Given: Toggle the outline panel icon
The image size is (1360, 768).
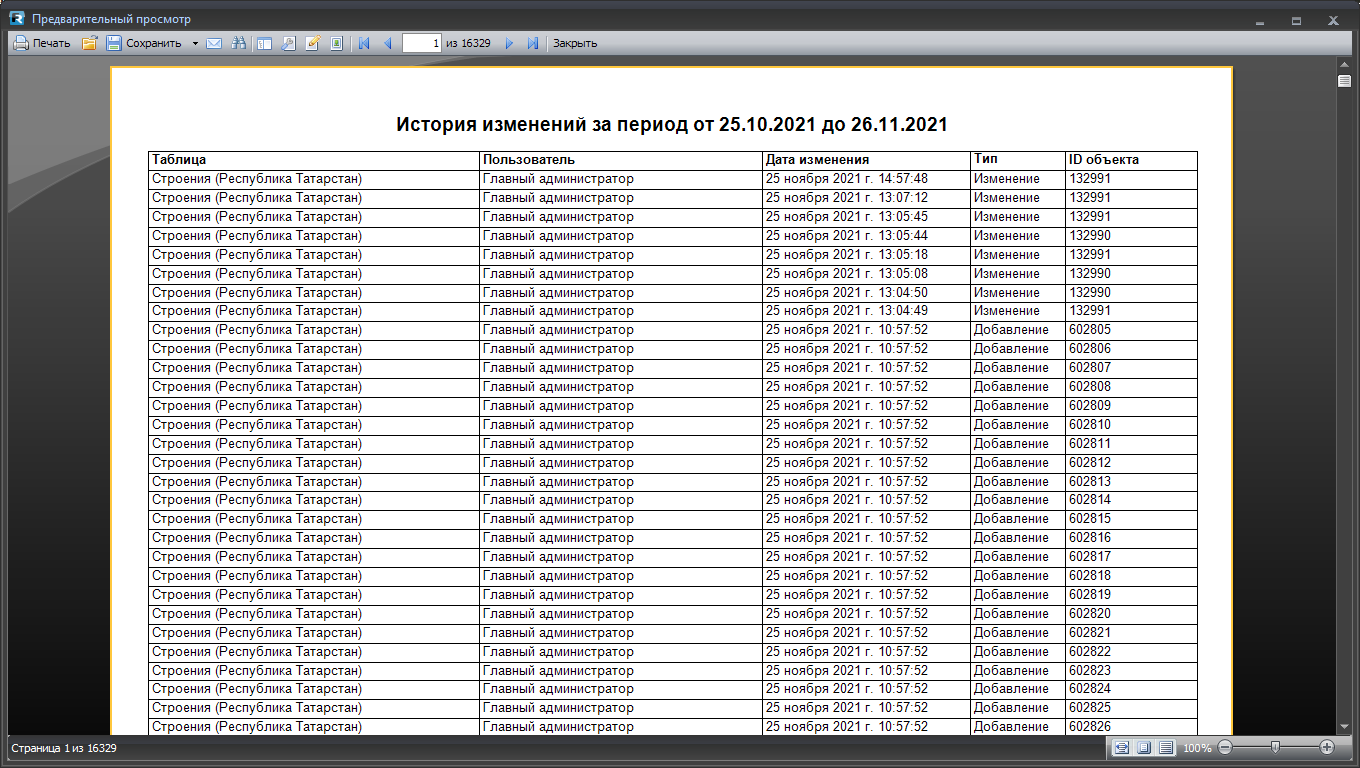Looking at the screenshot, I should 264,43.
